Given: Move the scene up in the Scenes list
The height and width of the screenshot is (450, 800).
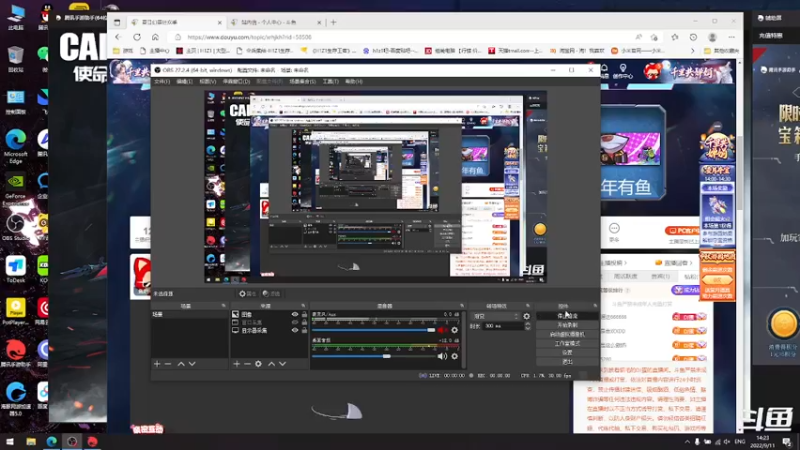Looking at the screenshot, I should [181, 364].
